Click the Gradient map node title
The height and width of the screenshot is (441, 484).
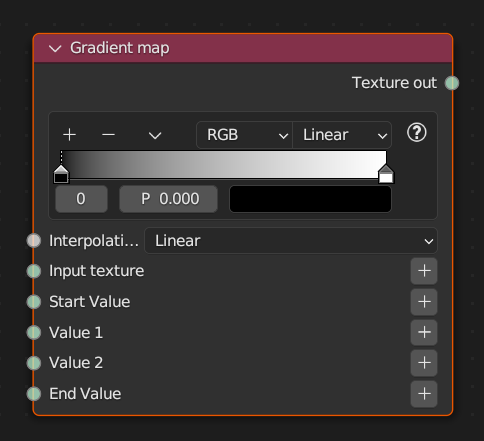point(120,48)
